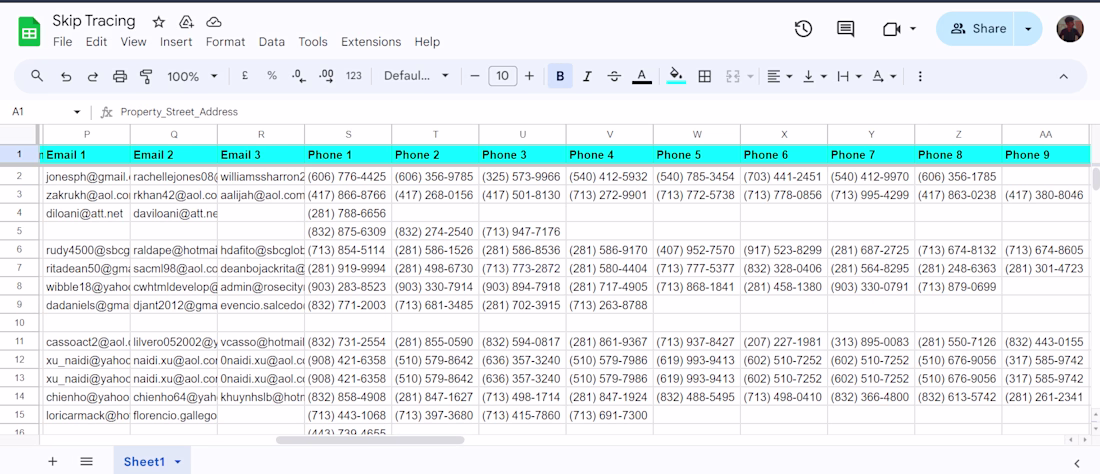Viewport: 1100px width, 474px height.
Task: Open the Tools menu
Action: [x=313, y=42]
